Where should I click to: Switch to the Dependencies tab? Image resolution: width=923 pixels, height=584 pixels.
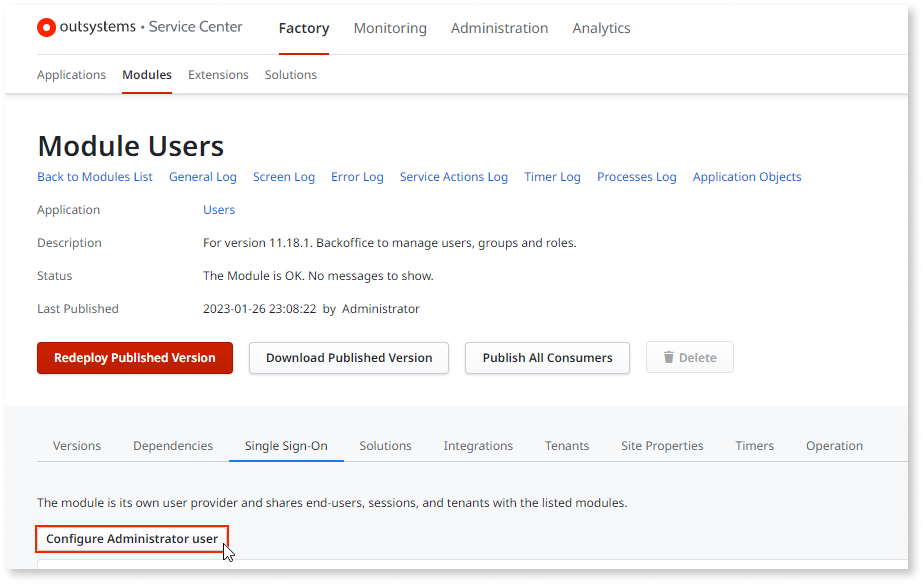click(173, 446)
